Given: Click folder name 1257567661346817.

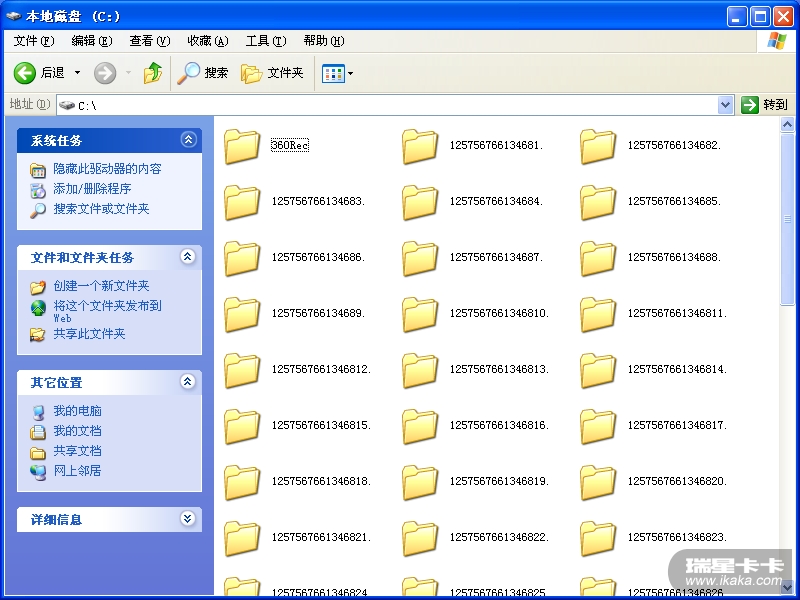Looking at the screenshot, I should pyautogui.click(x=677, y=425).
